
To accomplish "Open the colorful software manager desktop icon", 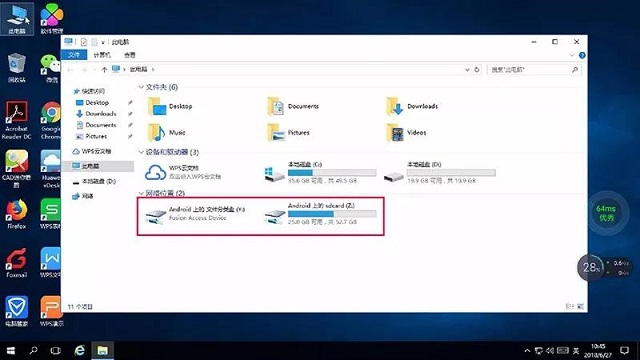I will pos(51,18).
